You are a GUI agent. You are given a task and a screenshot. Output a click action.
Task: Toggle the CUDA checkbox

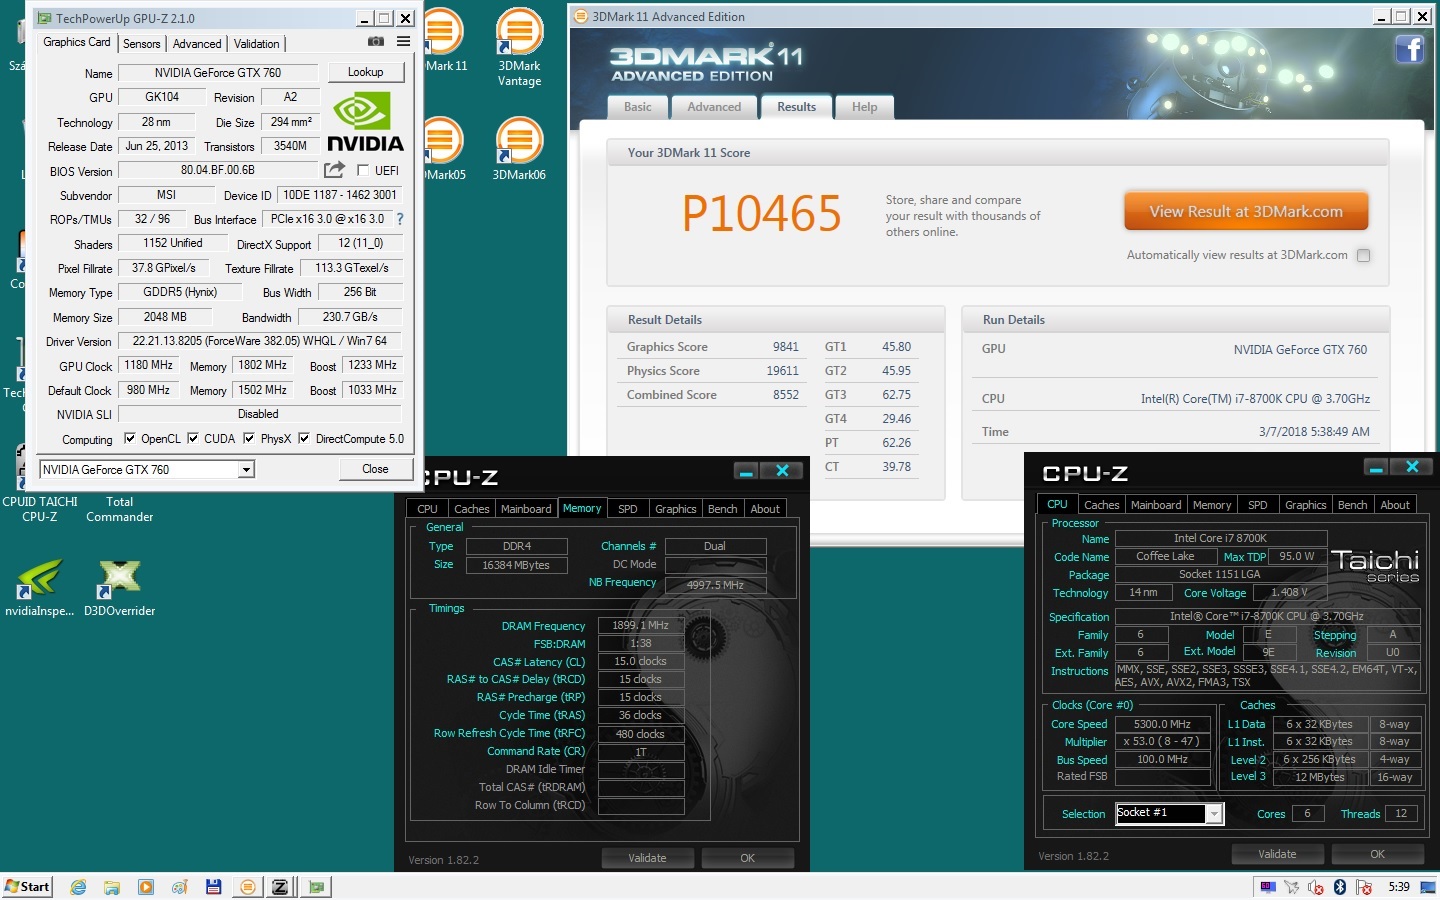coord(193,438)
